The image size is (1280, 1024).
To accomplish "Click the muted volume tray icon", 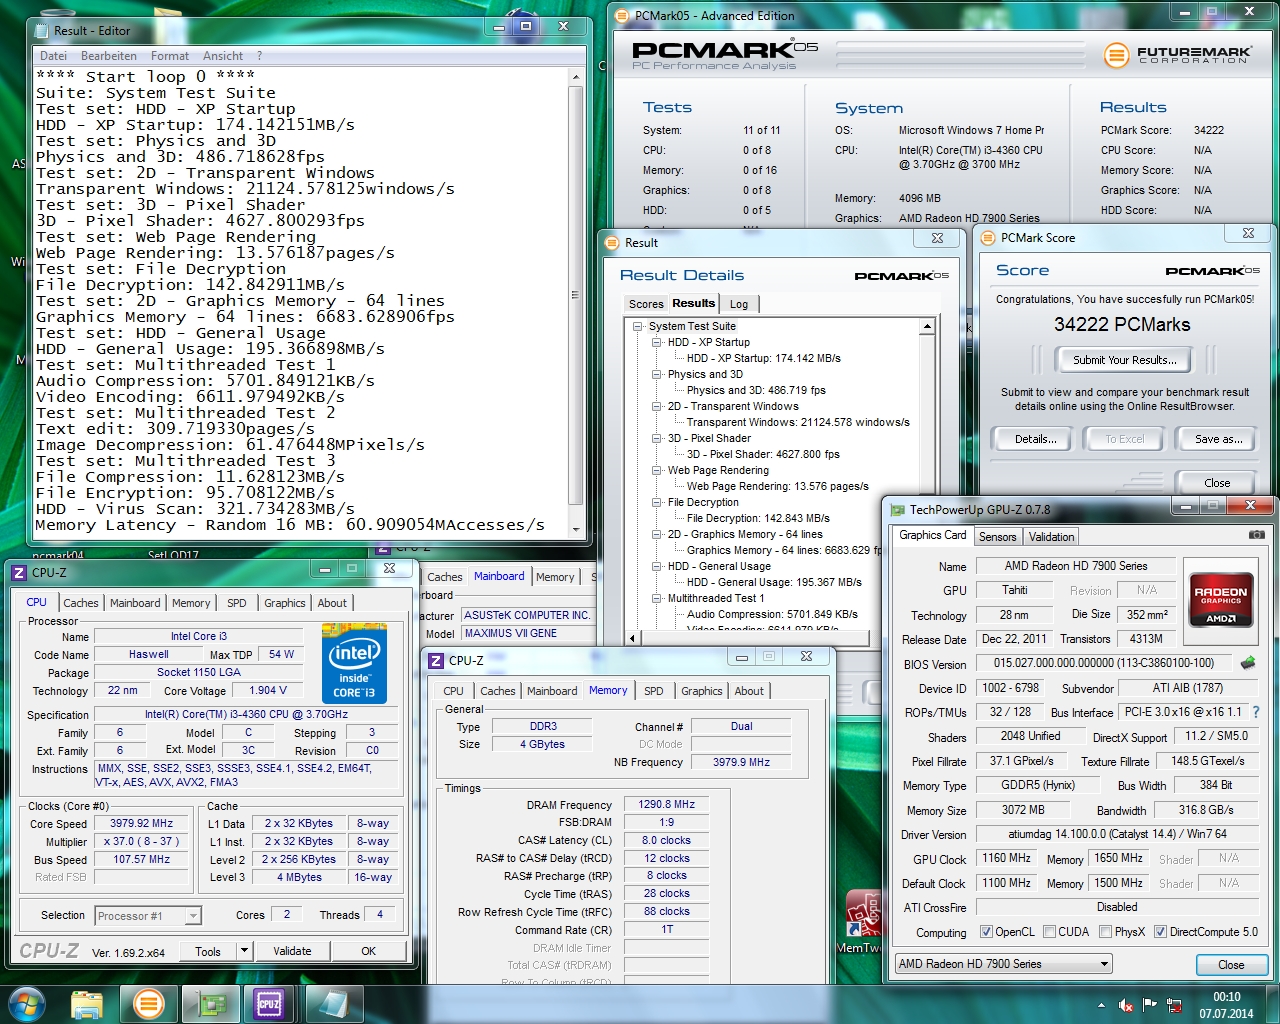I will pyautogui.click(x=1126, y=1005).
